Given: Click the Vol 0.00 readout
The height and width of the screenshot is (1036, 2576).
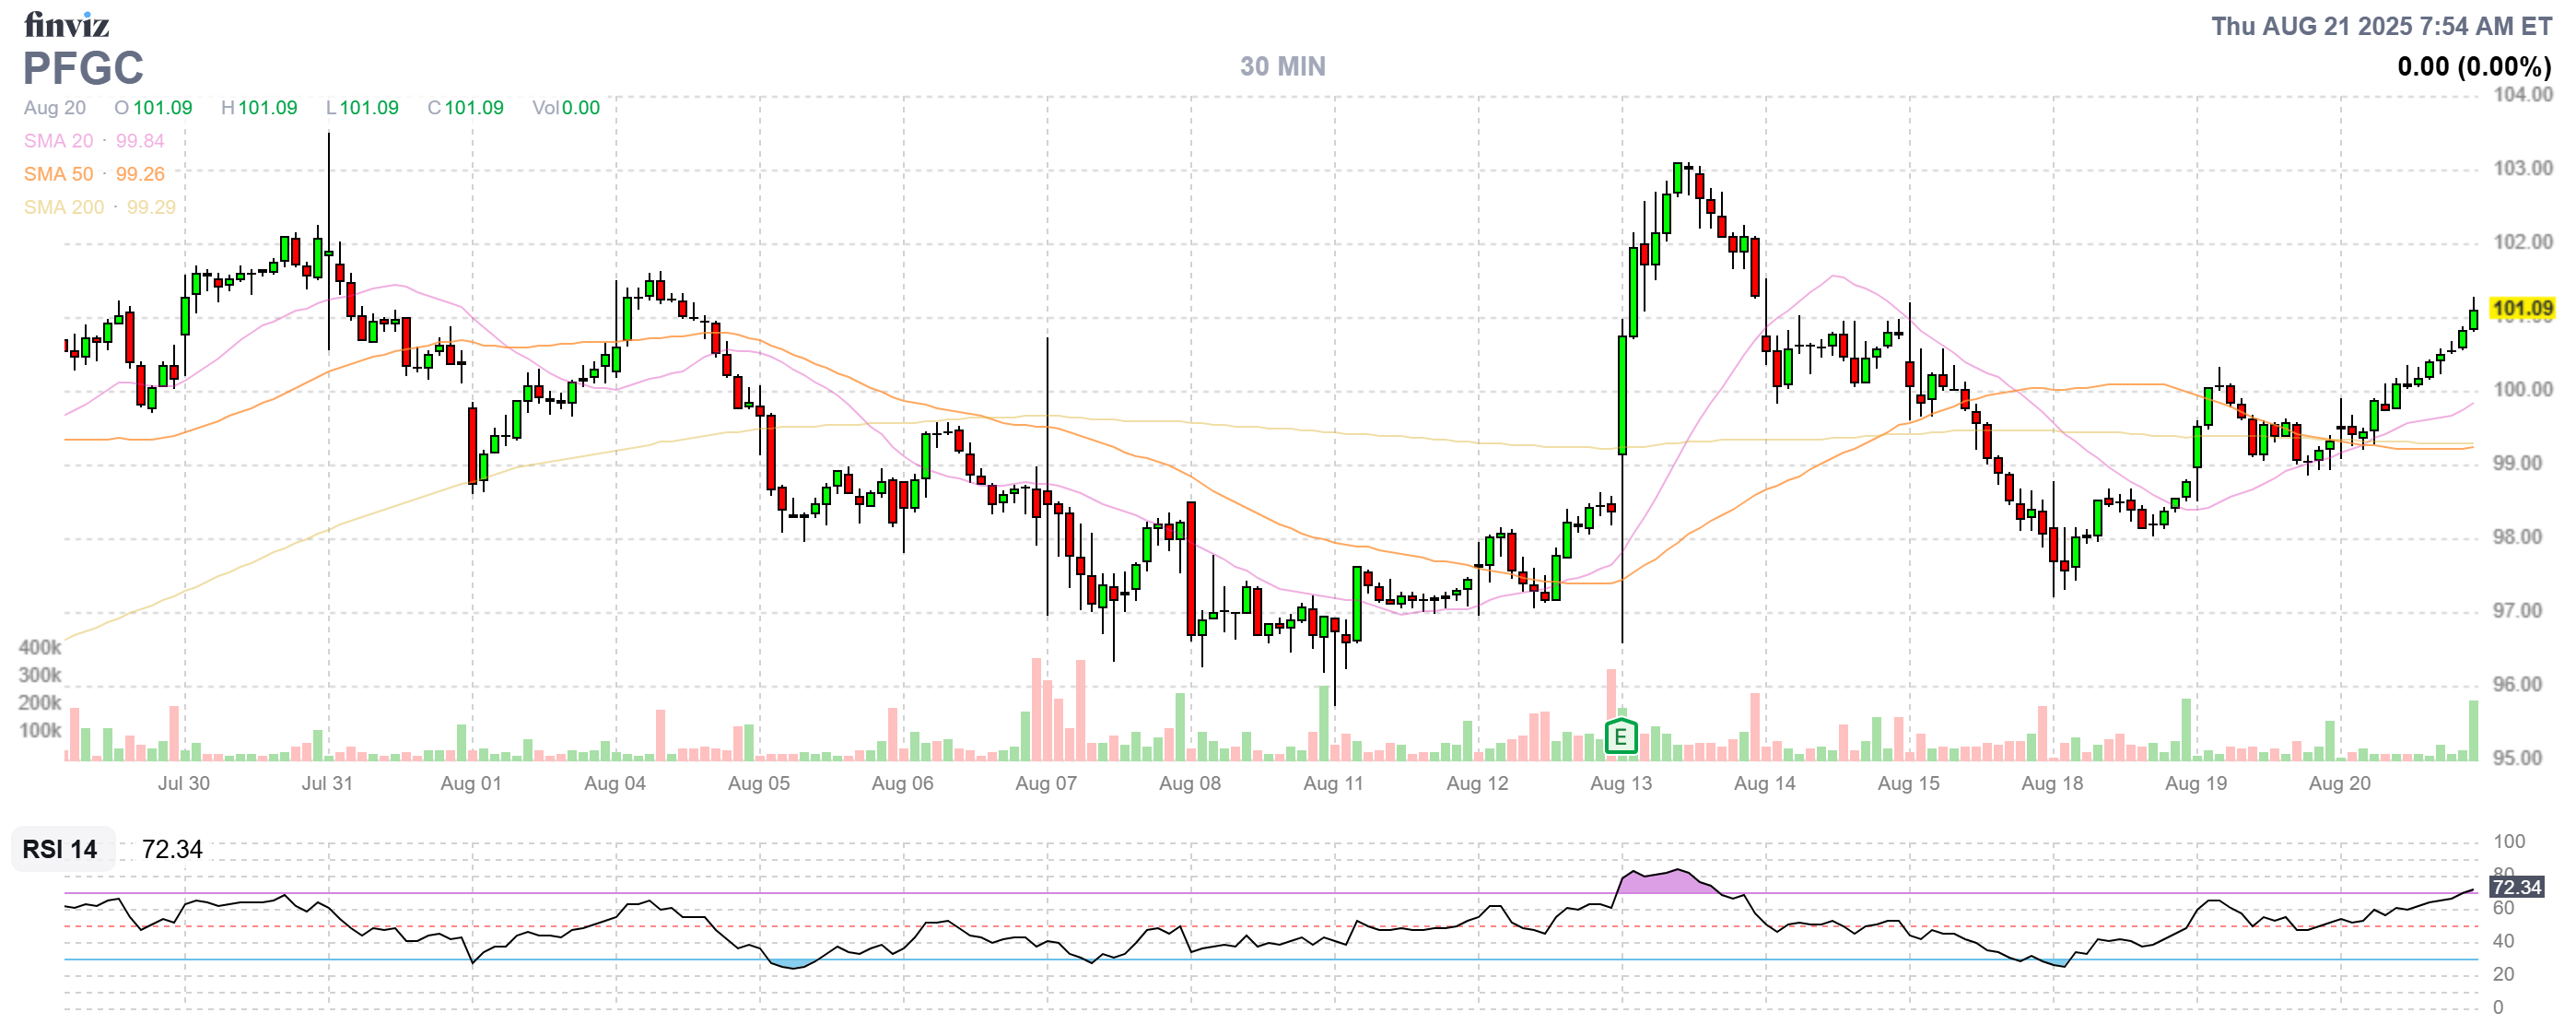Looking at the screenshot, I should pos(566,107).
